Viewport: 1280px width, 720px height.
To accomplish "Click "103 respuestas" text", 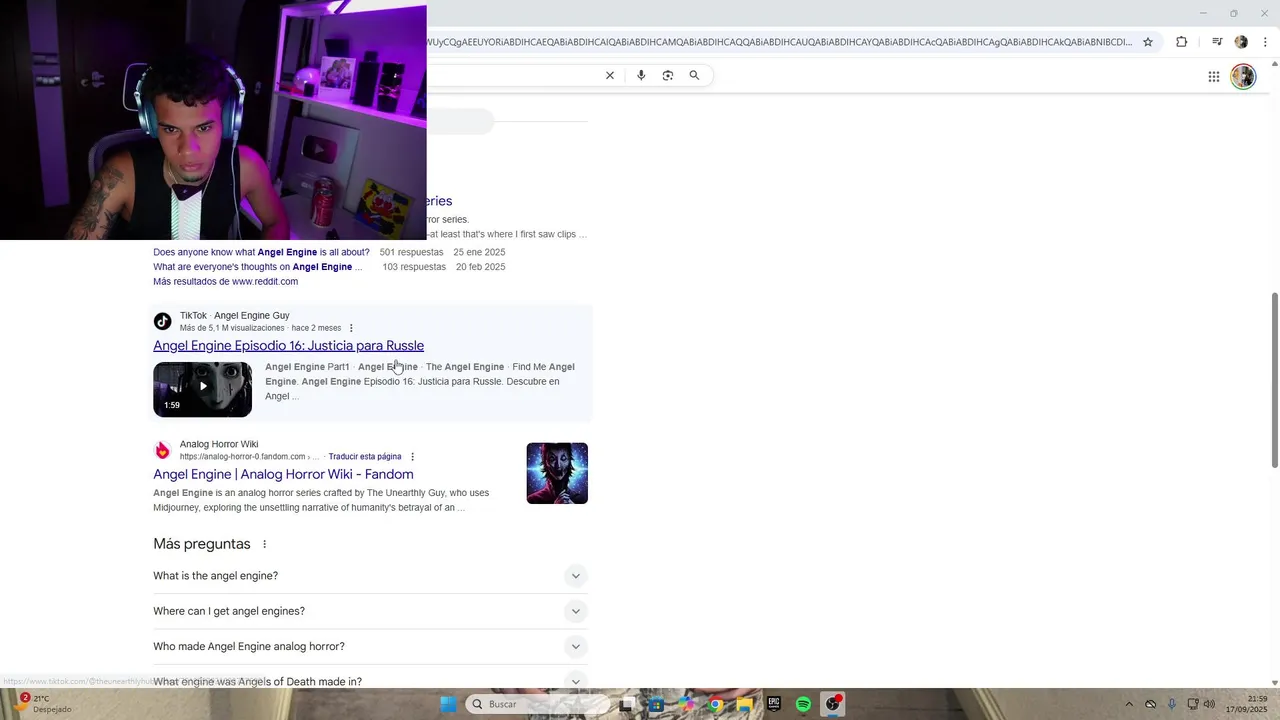I will click(x=414, y=267).
